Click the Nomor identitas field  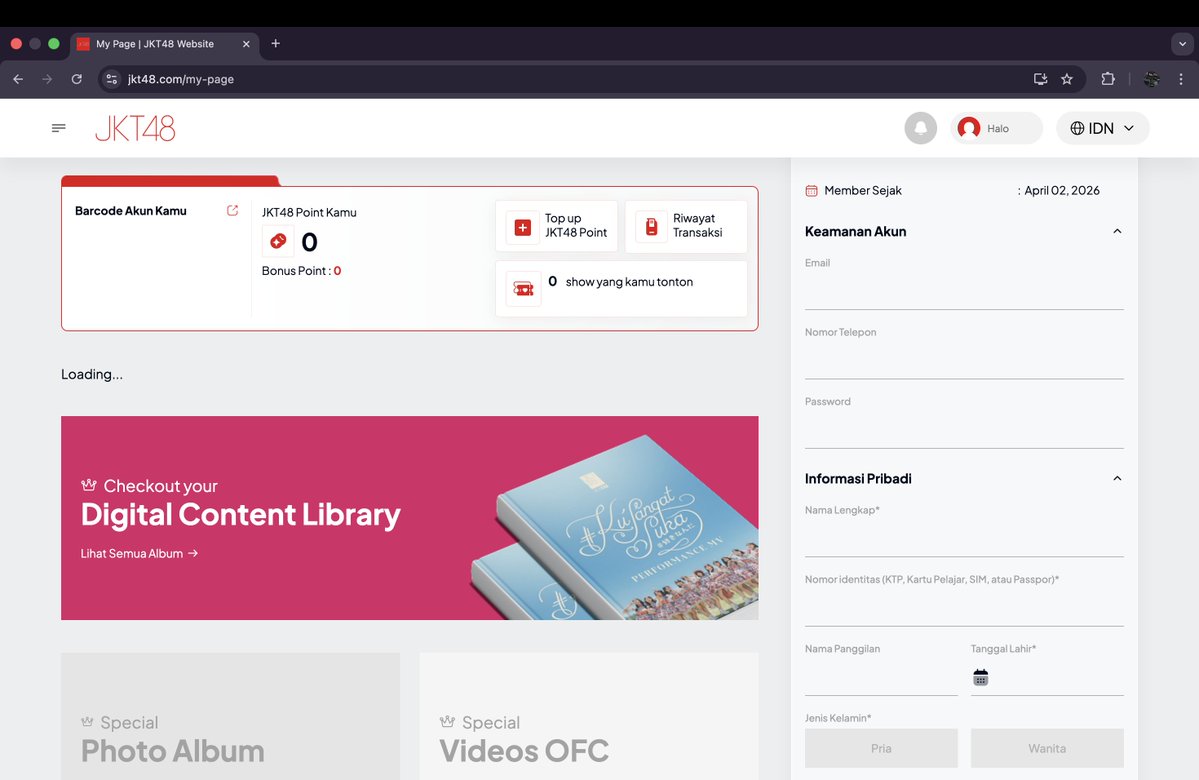click(x=964, y=608)
